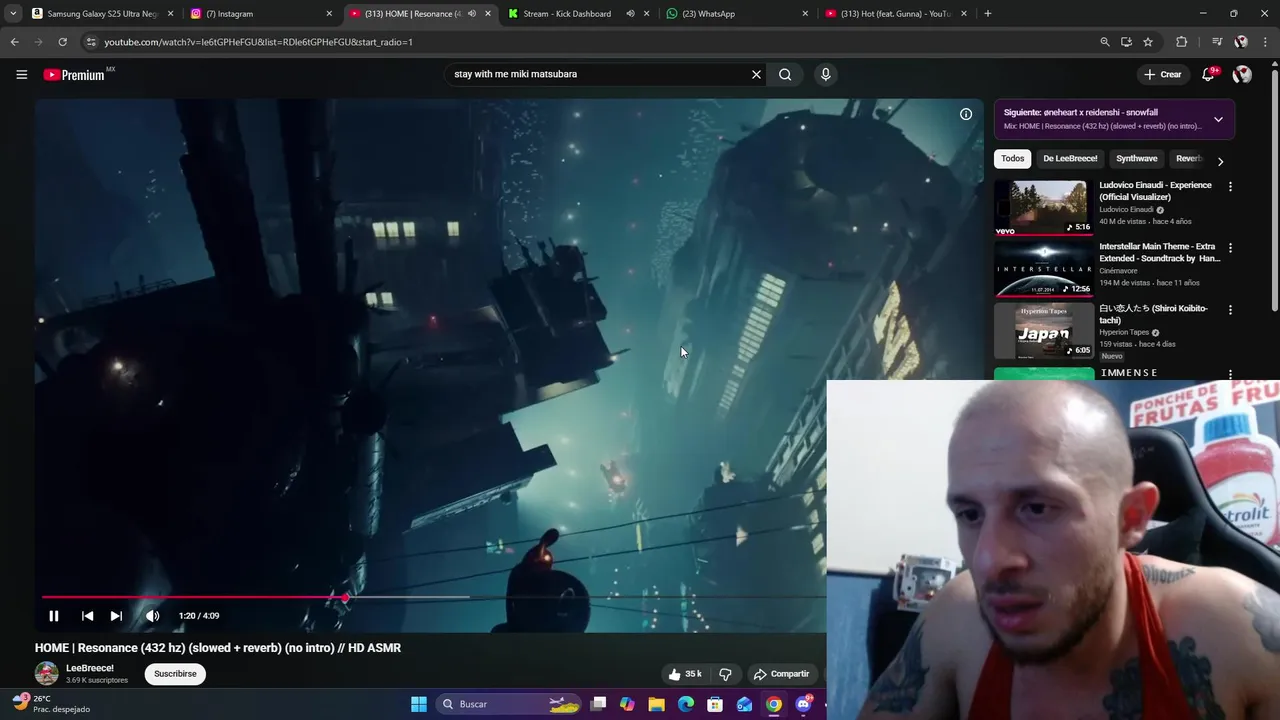This screenshot has height=720, width=1280.
Task: Clear the YouTube search text with X
Action: coord(756,74)
